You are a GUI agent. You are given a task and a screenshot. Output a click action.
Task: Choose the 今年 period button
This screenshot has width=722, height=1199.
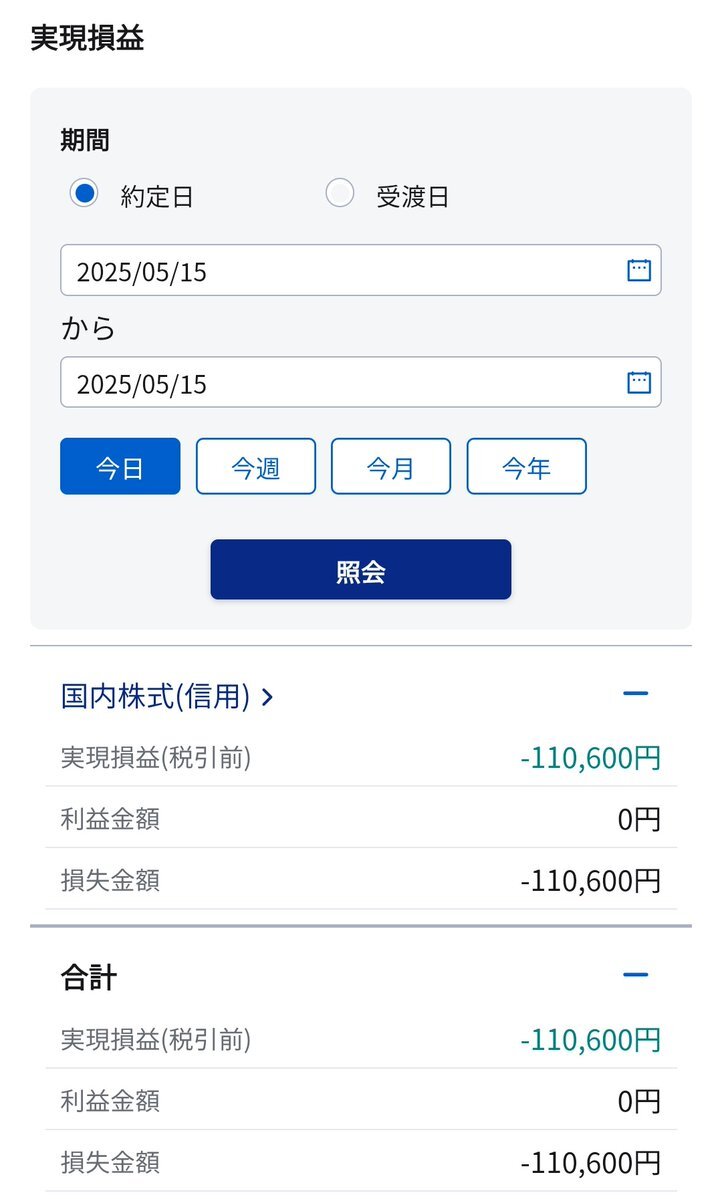tap(526, 466)
